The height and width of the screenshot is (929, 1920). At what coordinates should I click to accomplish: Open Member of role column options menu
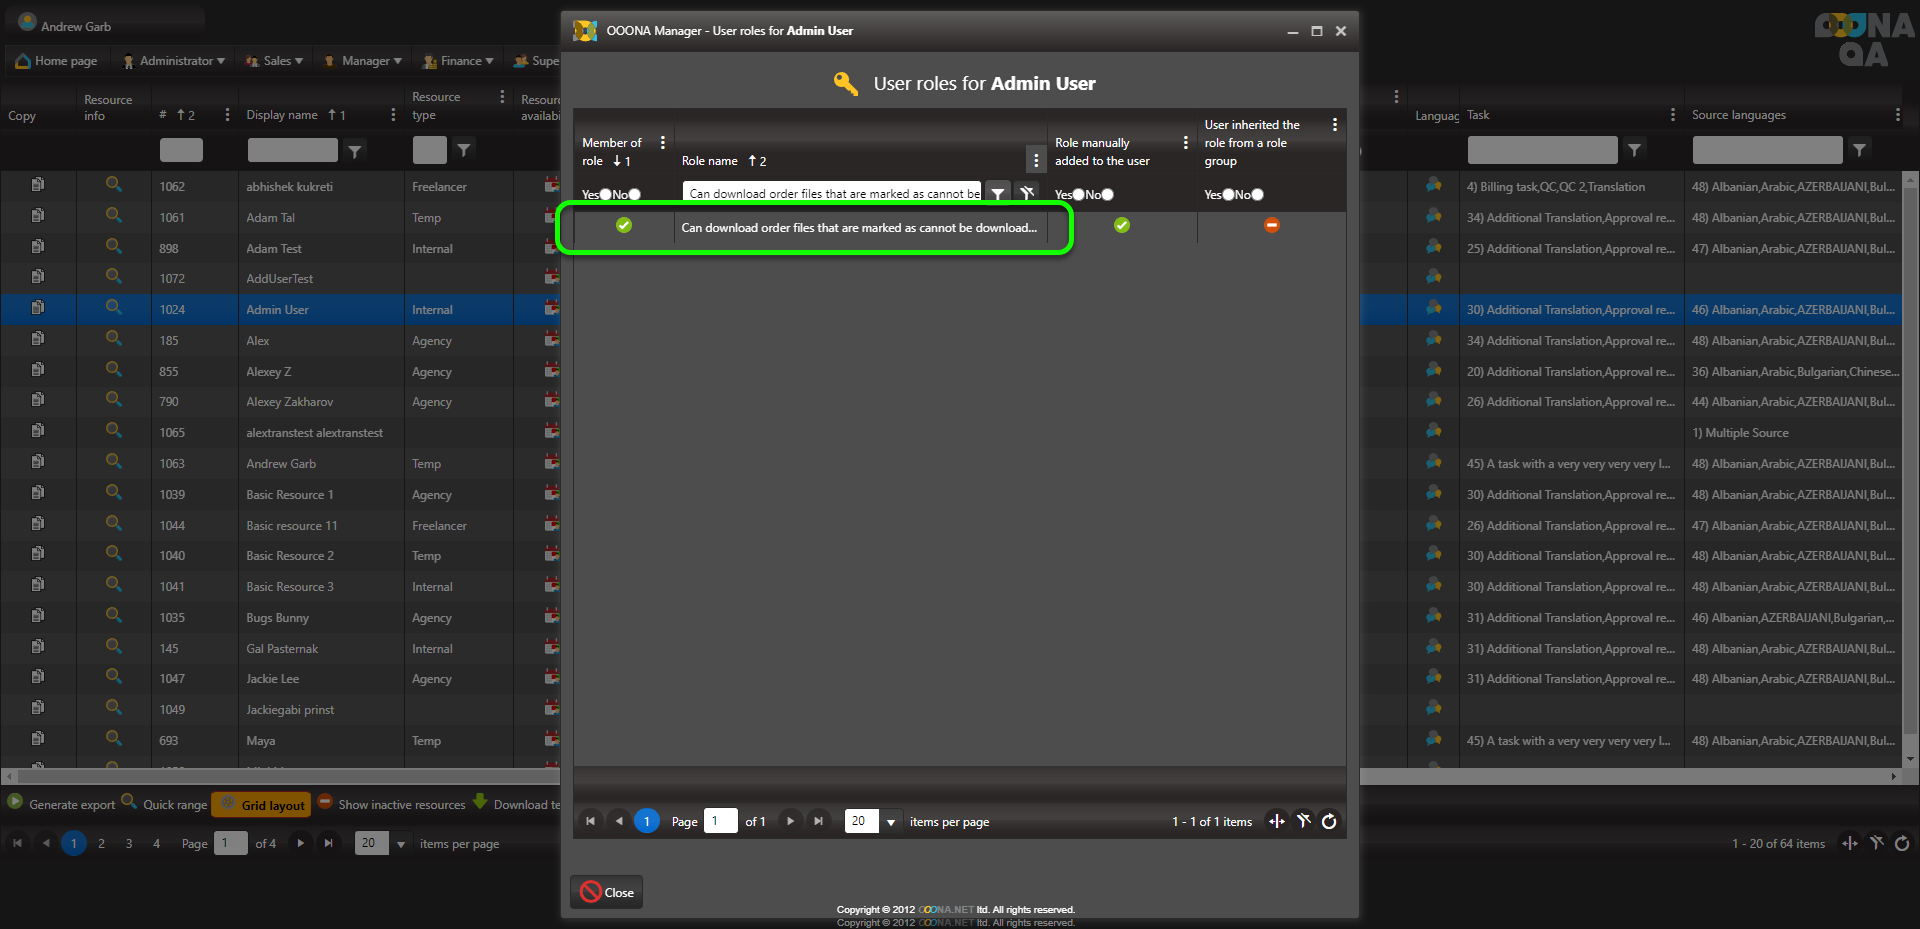pos(662,143)
